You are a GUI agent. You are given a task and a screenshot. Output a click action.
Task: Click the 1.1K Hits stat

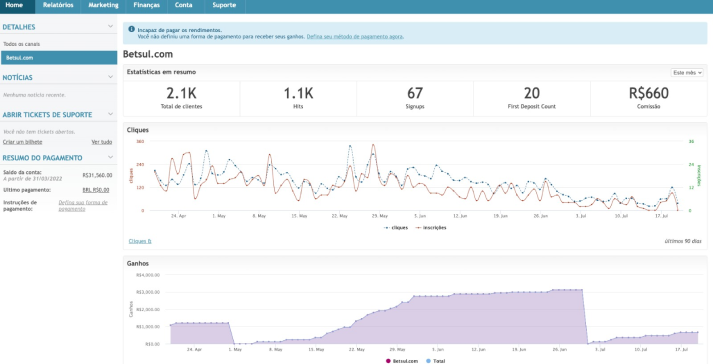(x=298, y=99)
